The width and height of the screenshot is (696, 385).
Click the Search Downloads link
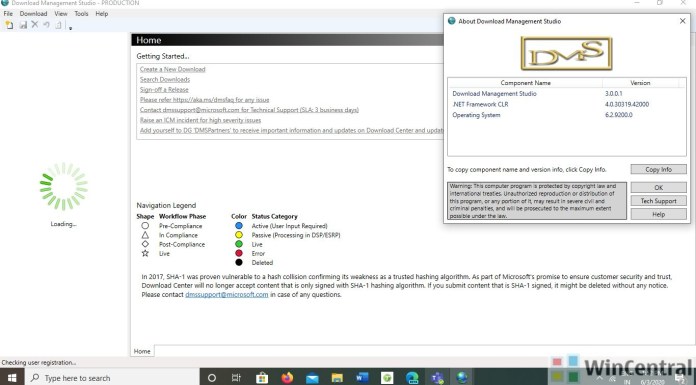coord(165,79)
